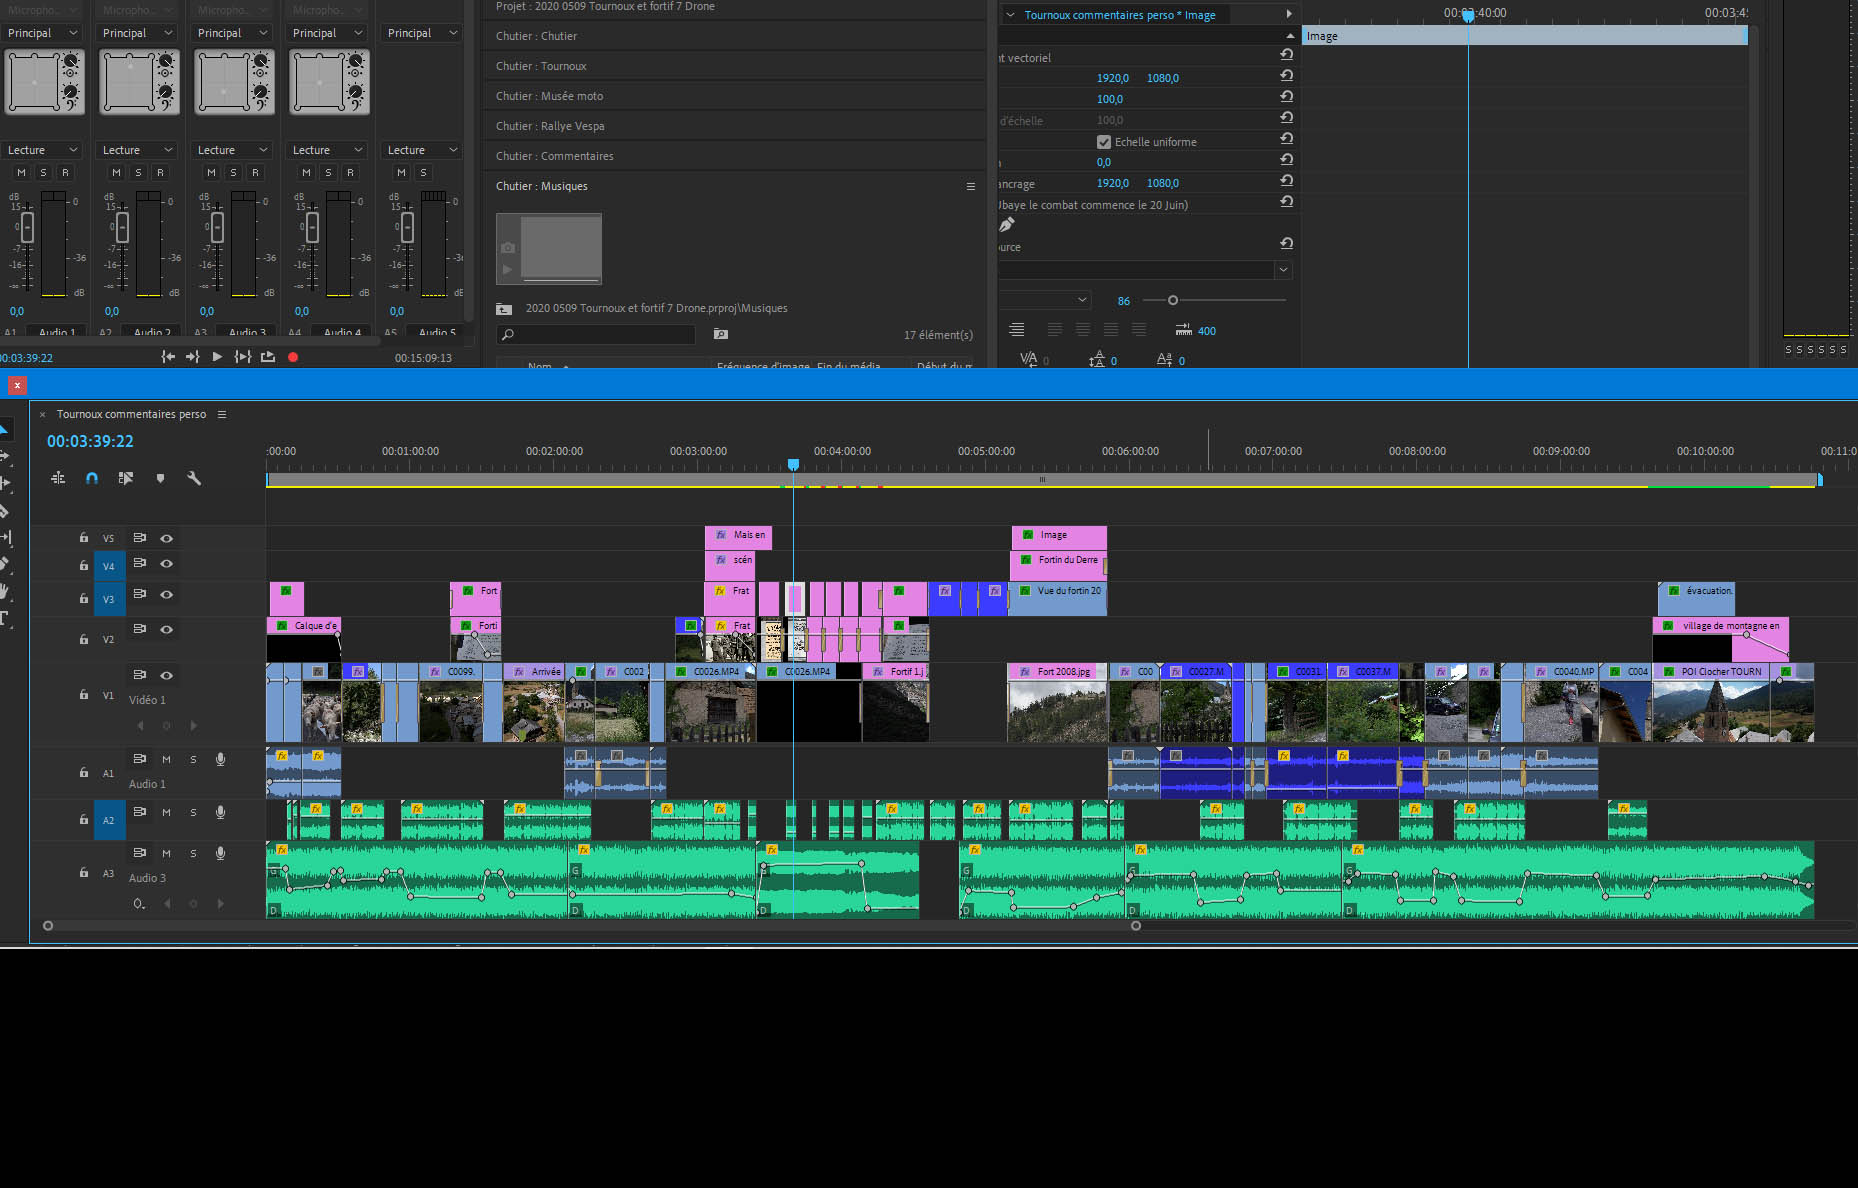The image size is (1858, 1188).
Task: Hide the V5 track output
Action: [167, 538]
